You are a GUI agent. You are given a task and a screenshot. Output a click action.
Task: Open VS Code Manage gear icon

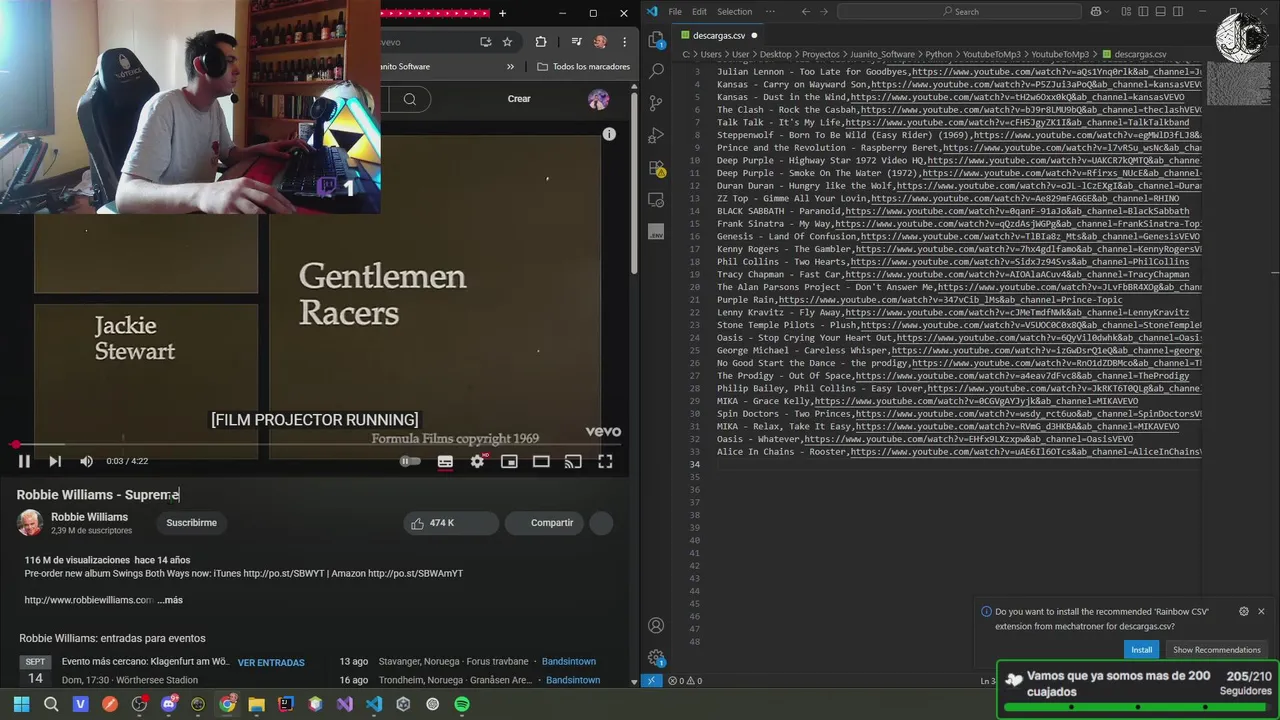pyautogui.click(x=656, y=658)
